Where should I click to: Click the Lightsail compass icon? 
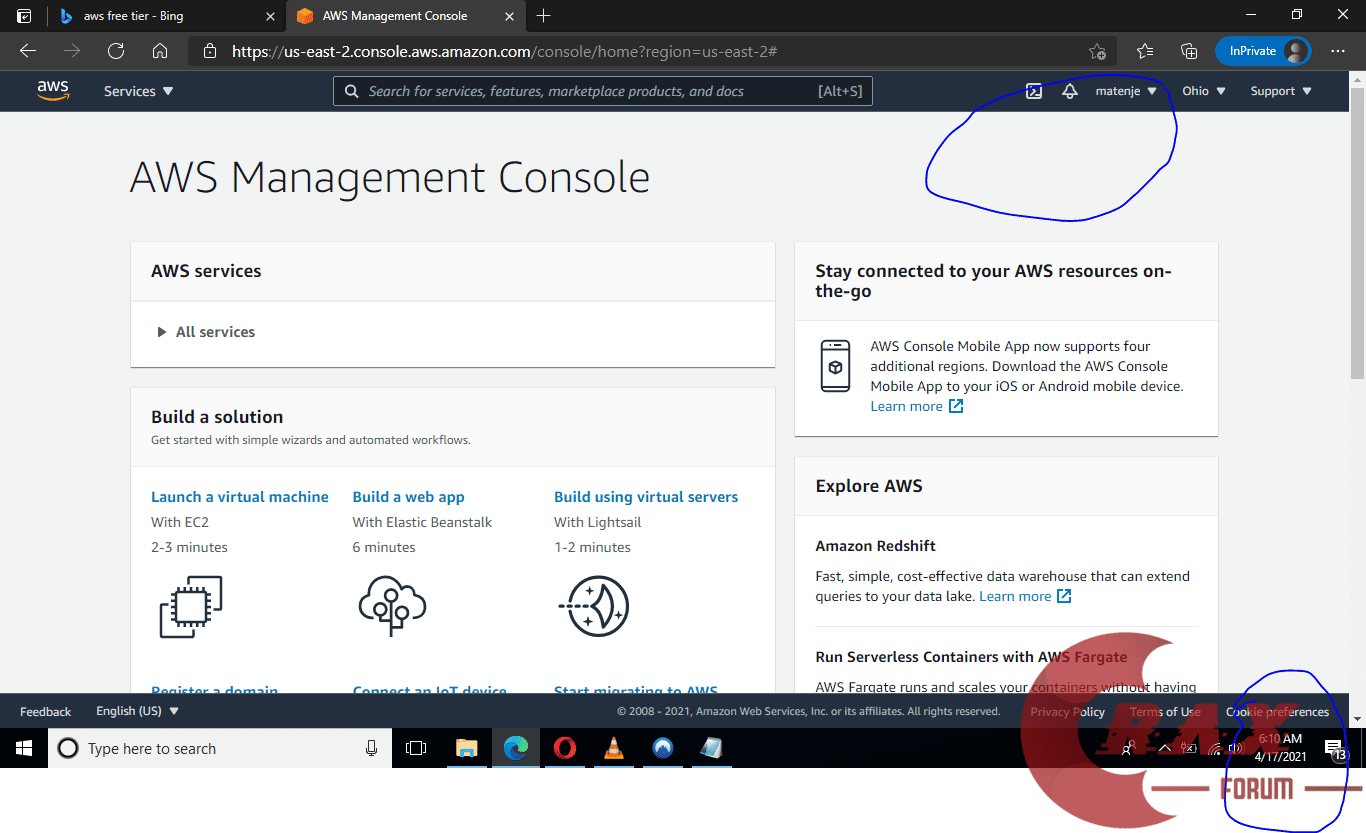[x=596, y=606]
